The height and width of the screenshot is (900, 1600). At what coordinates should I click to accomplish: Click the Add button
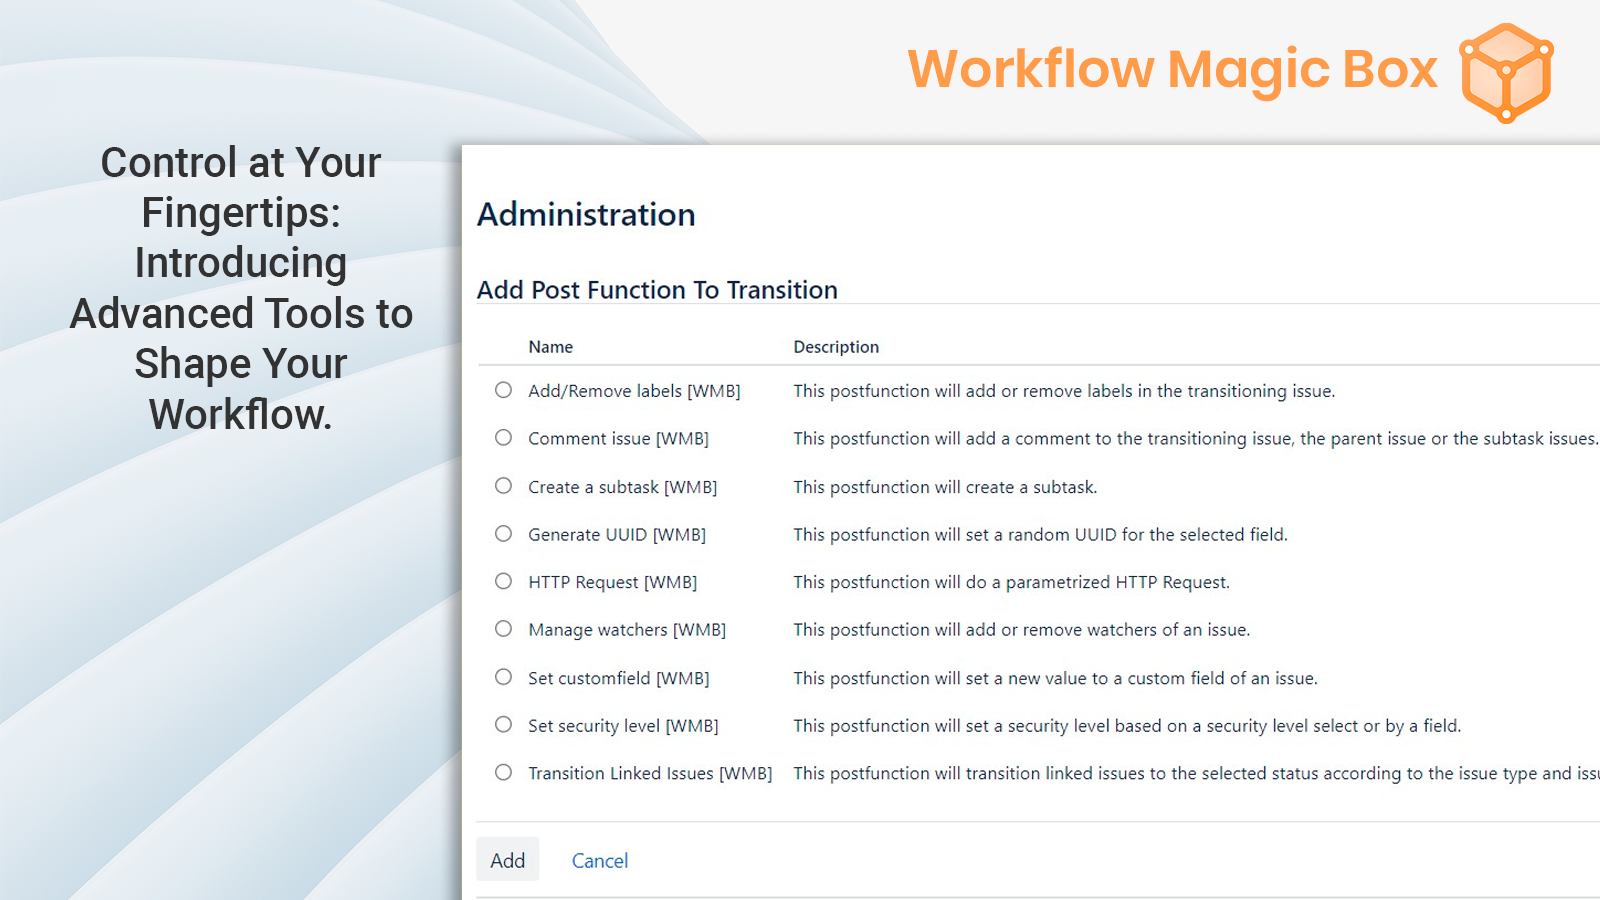click(x=507, y=860)
